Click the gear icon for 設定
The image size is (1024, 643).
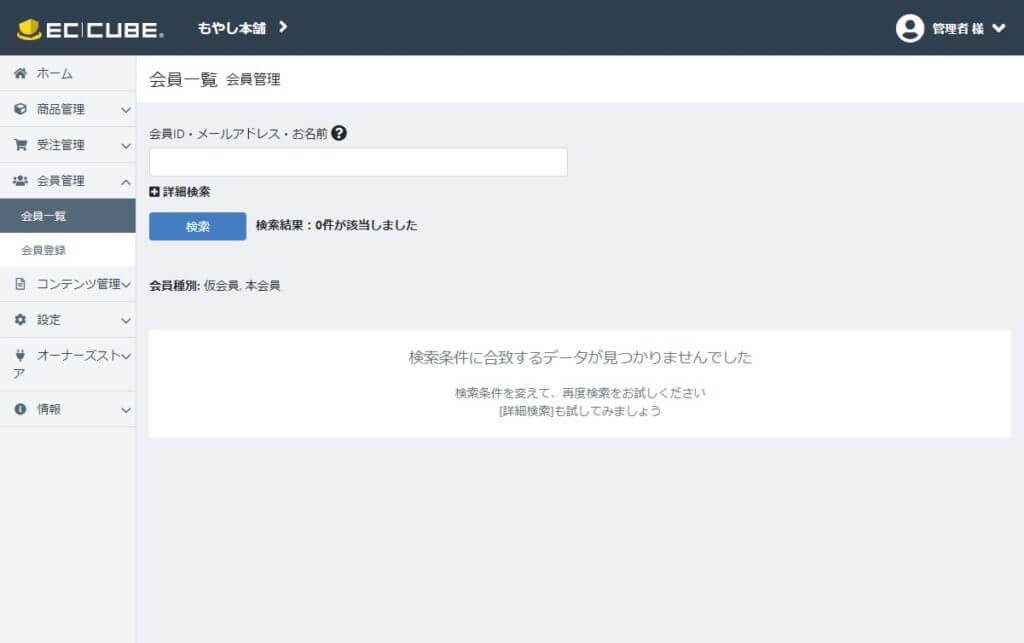point(20,320)
